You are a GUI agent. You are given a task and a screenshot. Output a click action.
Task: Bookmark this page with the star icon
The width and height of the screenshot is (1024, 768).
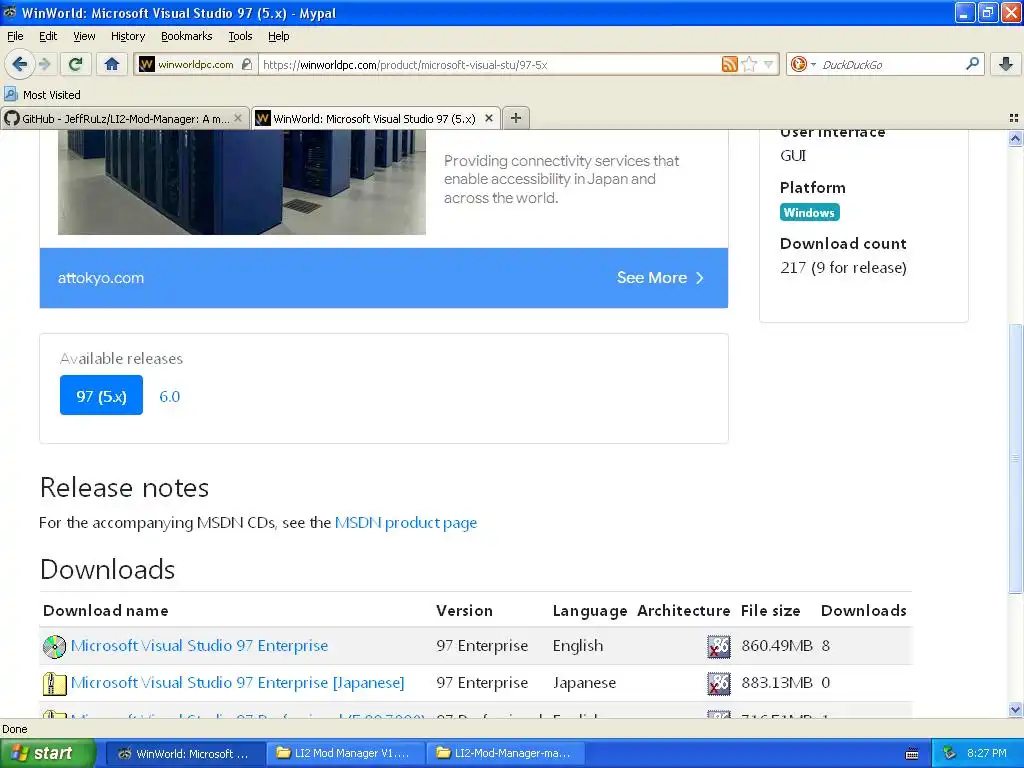click(x=749, y=64)
